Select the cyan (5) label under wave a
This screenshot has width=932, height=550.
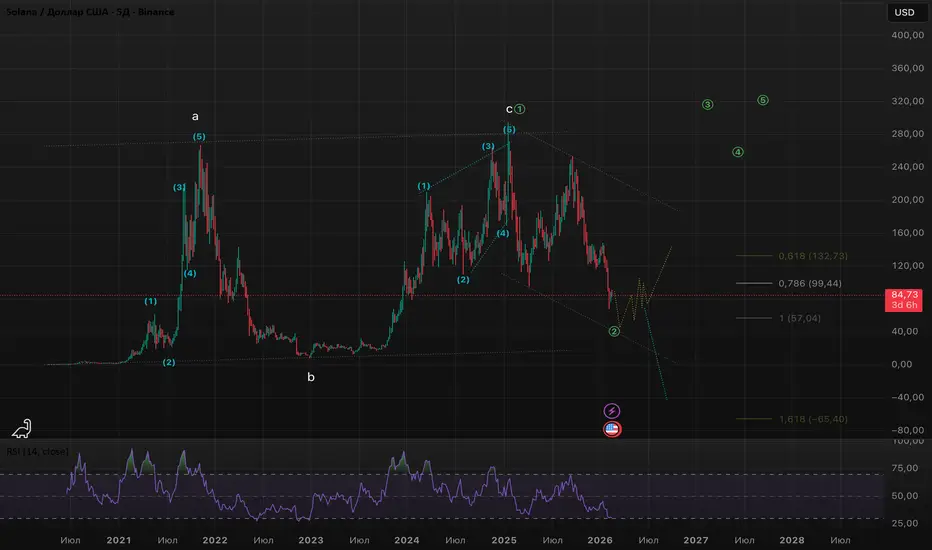click(199, 137)
